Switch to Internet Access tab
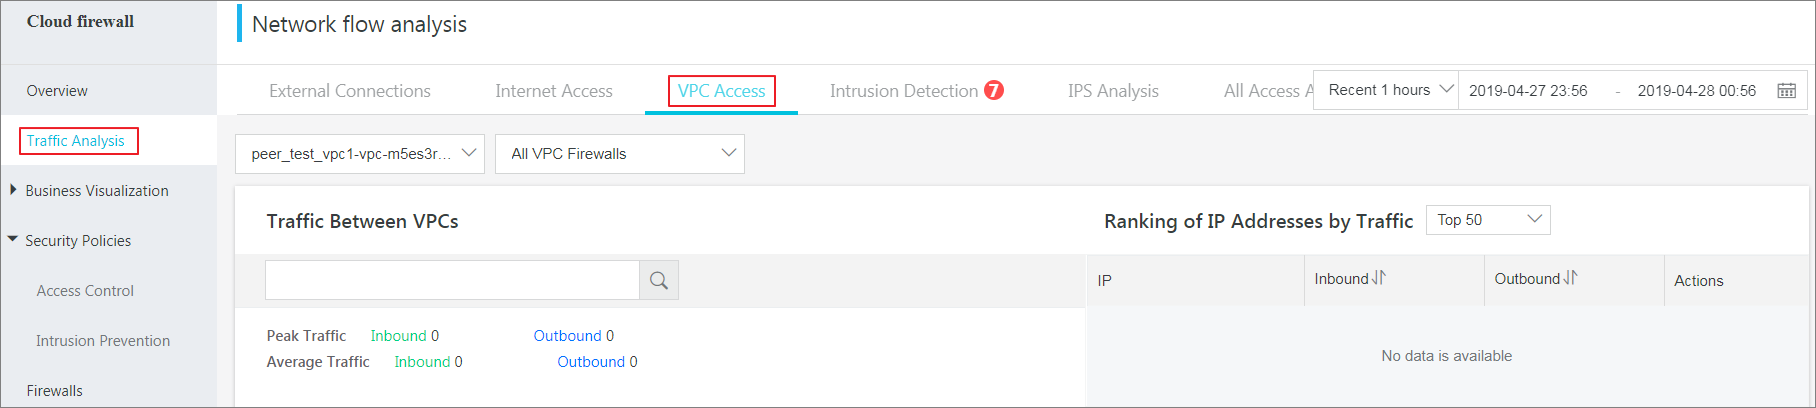Image resolution: width=1816 pixels, height=408 pixels. pos(554,91)
